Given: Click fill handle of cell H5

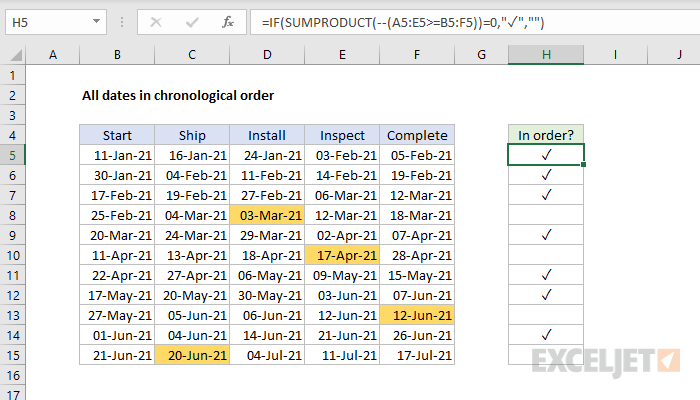Looking at the screenshot, I should (x=583, y=165).
